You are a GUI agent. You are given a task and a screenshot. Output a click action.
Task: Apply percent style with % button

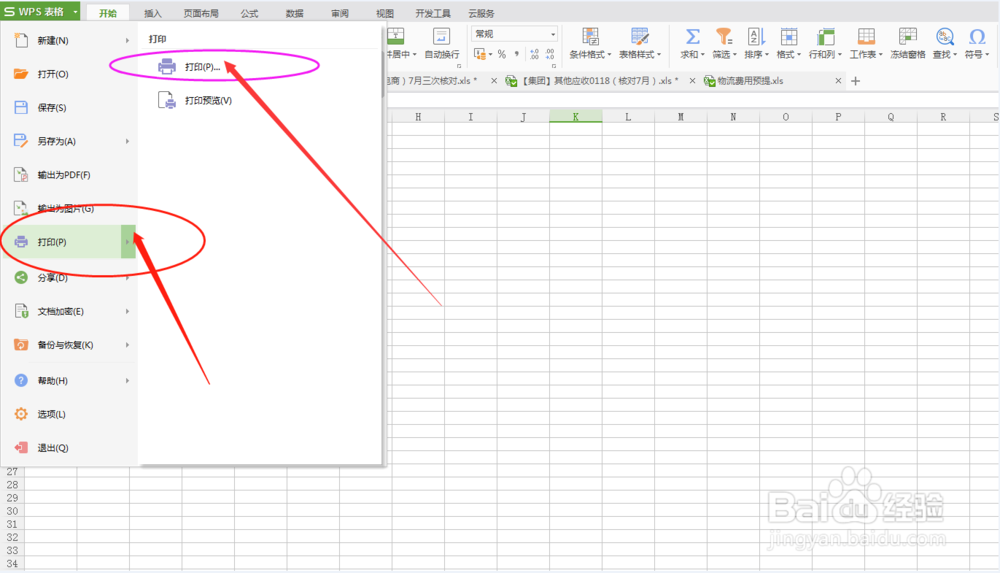502,54
